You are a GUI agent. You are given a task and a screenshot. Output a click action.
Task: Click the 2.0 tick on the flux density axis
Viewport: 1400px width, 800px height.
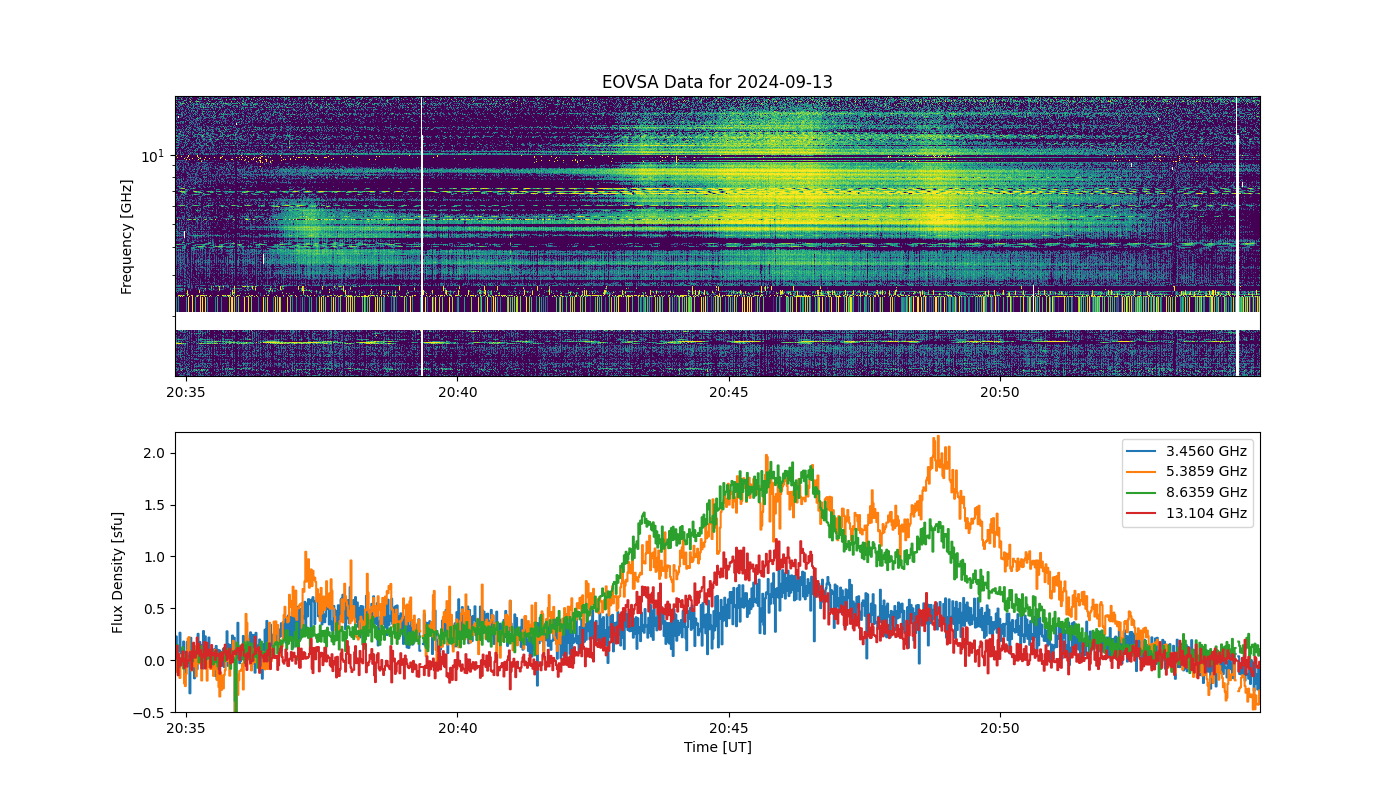[157, 453]
